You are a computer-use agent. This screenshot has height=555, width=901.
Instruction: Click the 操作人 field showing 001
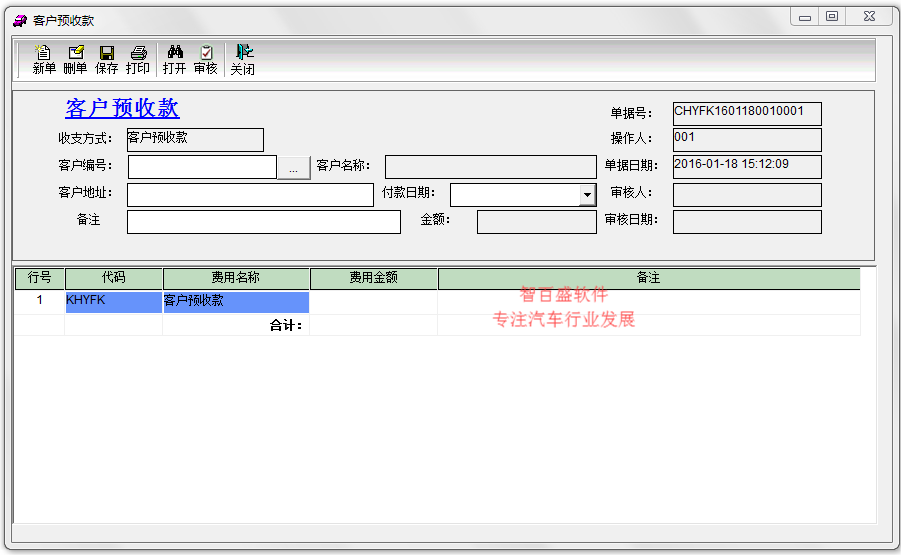[x=747, y=140]
